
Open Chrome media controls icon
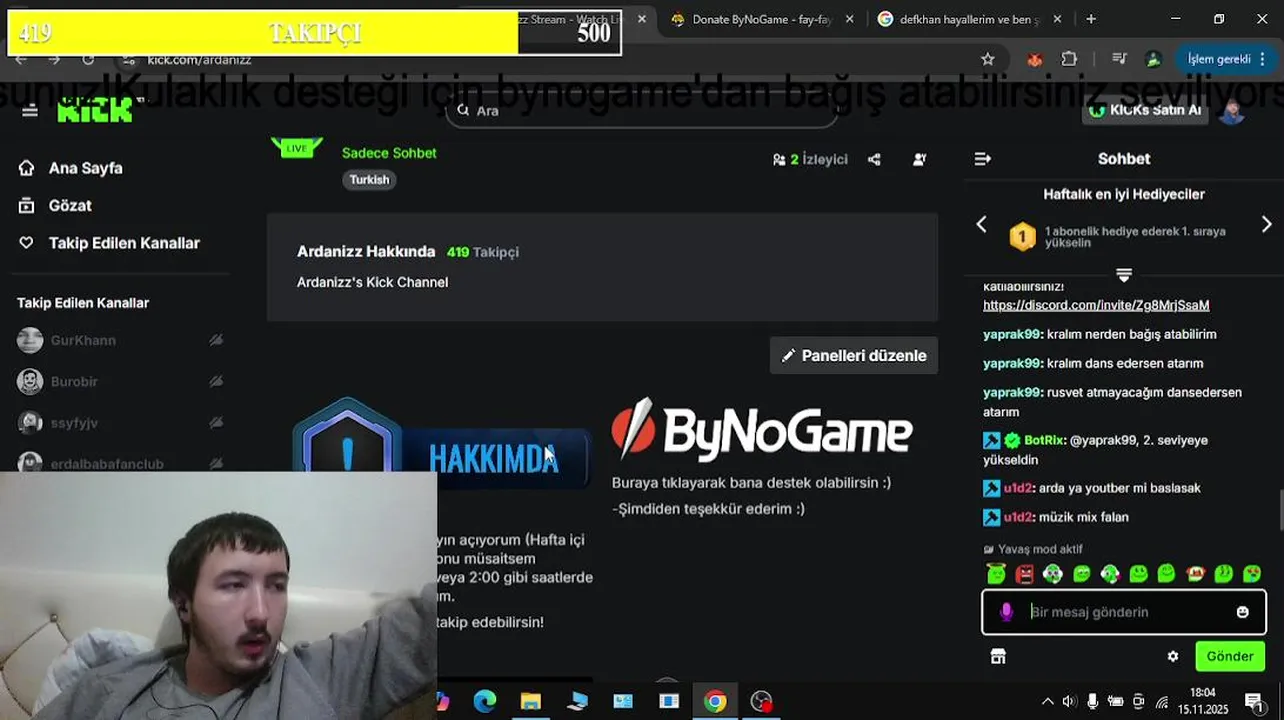(1119, 59)
